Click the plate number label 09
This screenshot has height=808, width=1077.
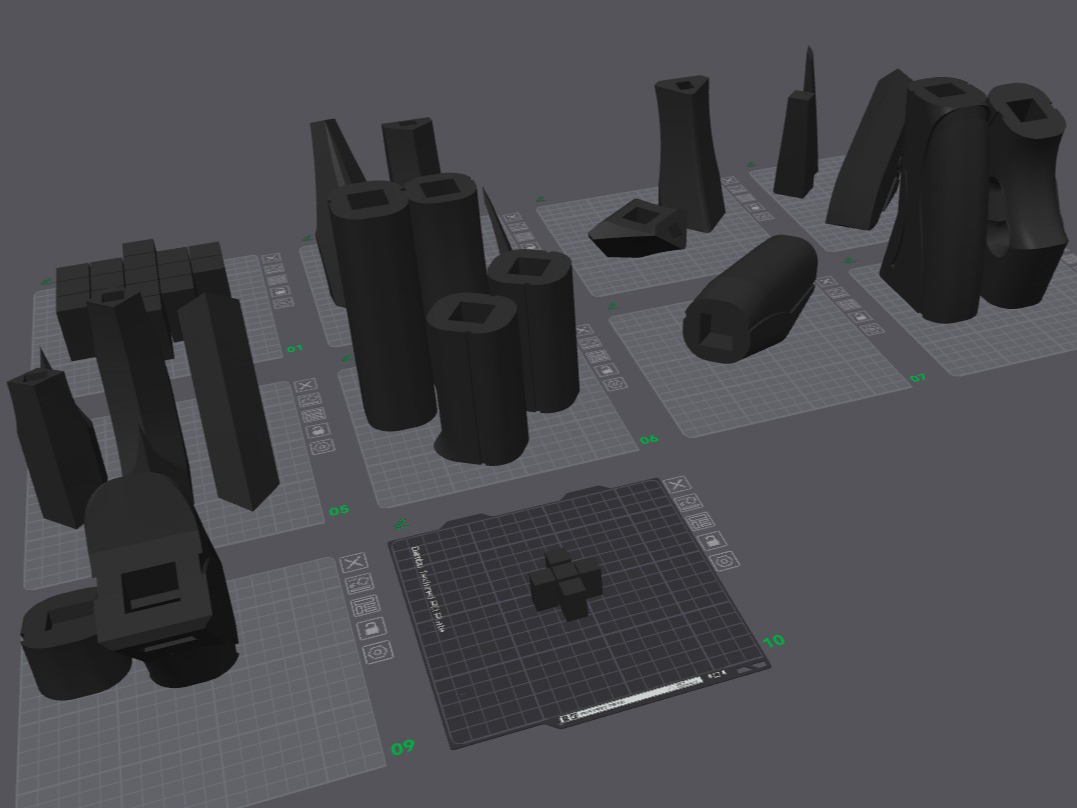click(x=403, y=747)
